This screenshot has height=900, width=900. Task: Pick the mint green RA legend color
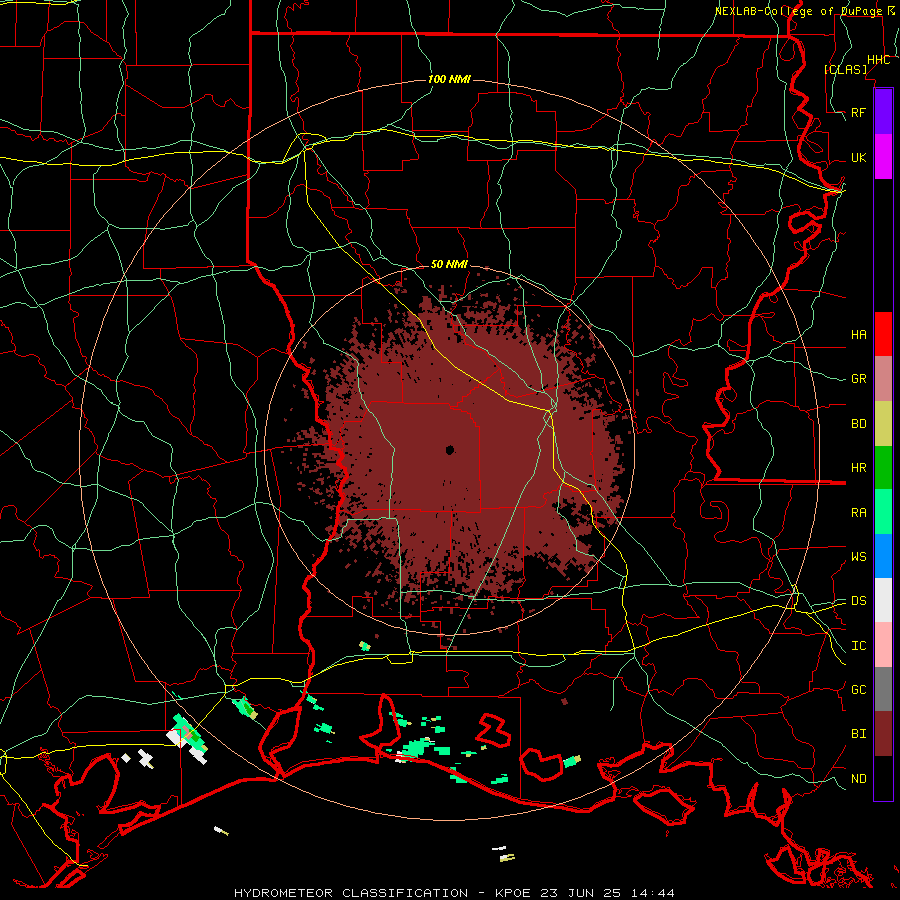883,512
